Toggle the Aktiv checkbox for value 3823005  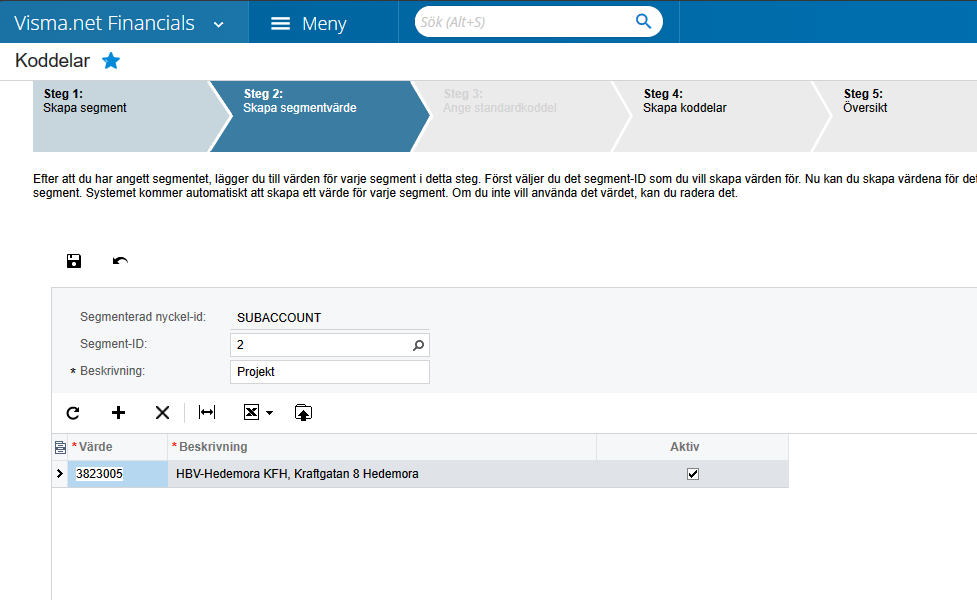[x=694, y=474]
